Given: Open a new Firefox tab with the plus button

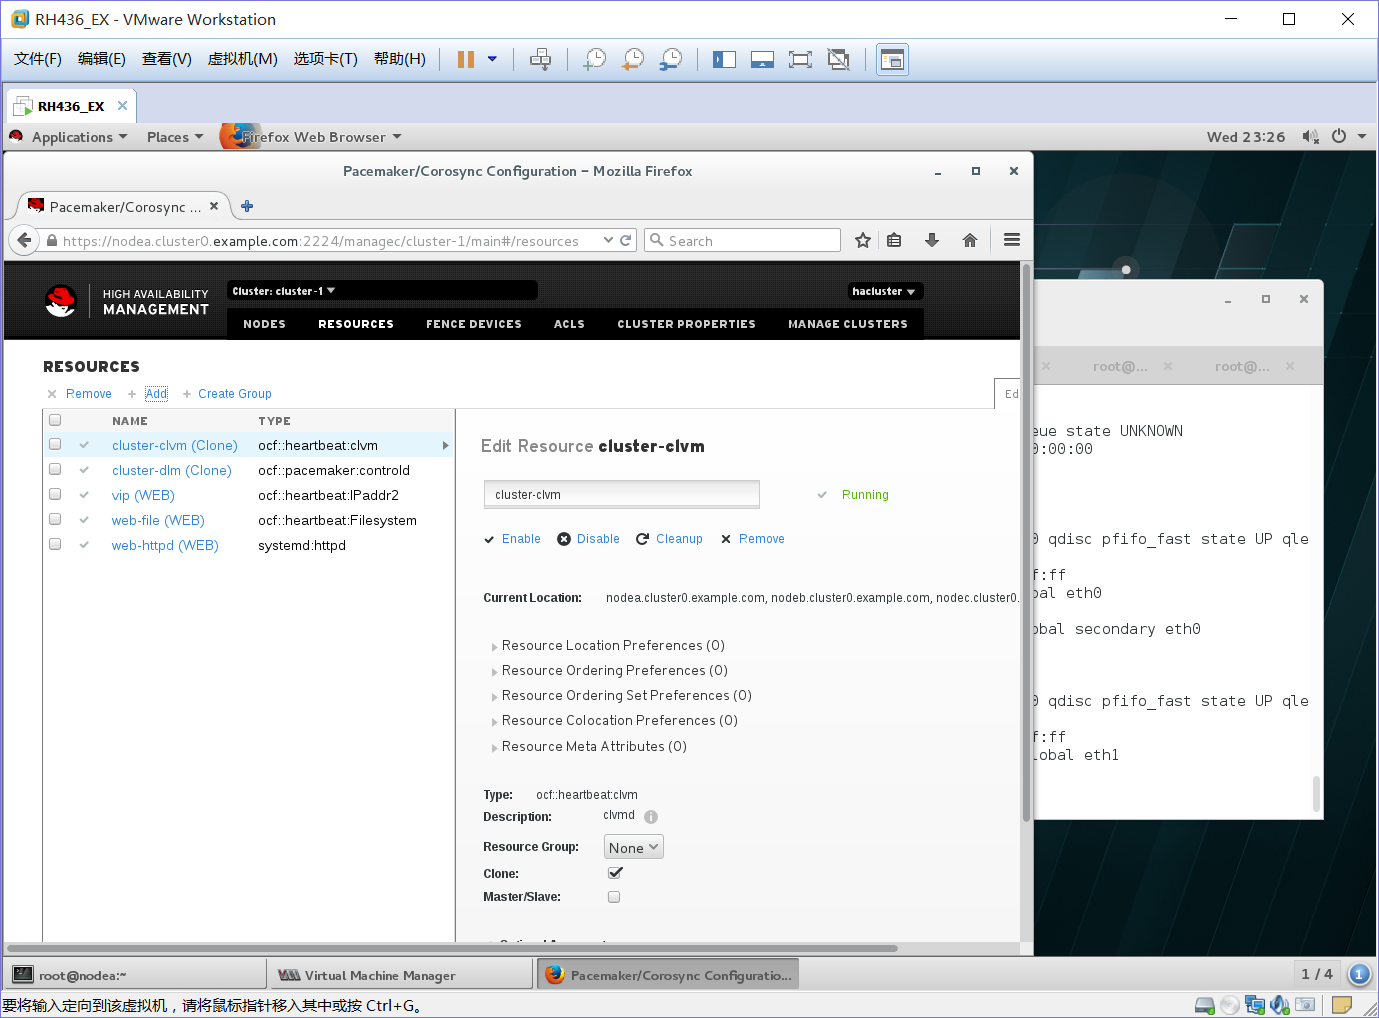Looking at the screenshot, I should [247, 206].
